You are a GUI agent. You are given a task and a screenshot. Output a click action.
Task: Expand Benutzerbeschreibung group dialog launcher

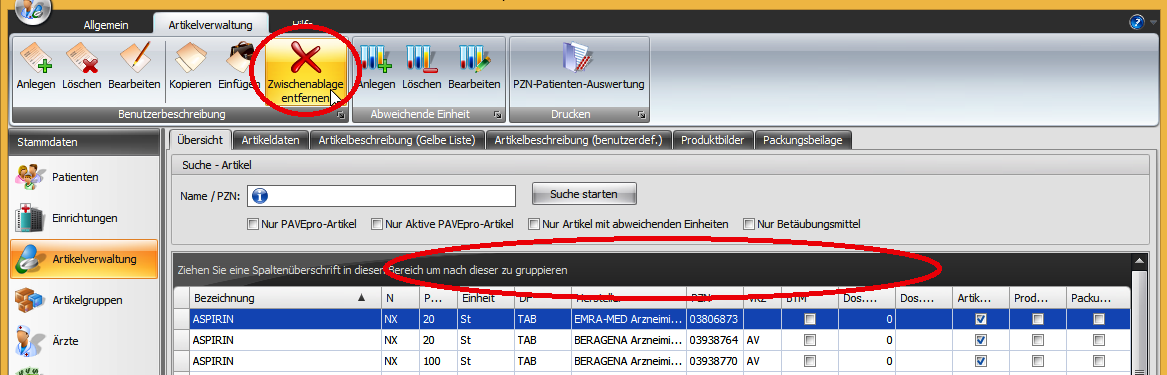pyautogui.click(x=340, y=115)
